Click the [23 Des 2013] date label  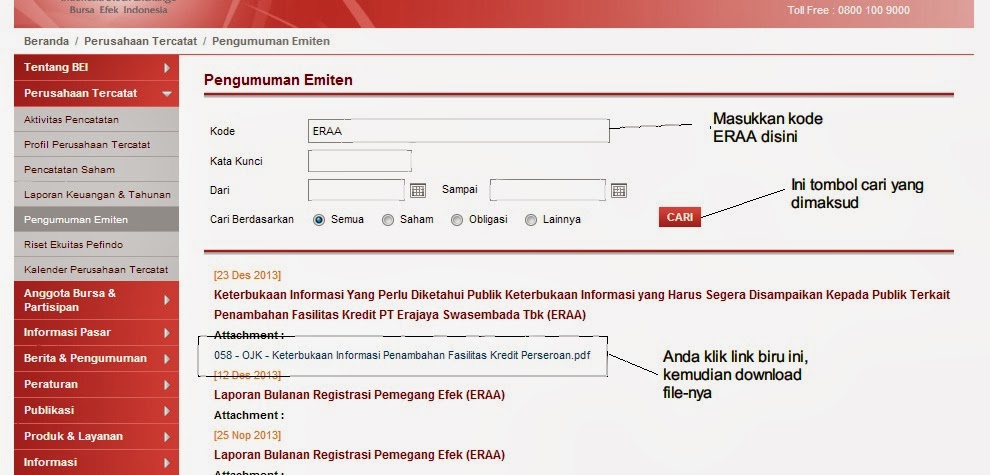(x=248, y=275)
